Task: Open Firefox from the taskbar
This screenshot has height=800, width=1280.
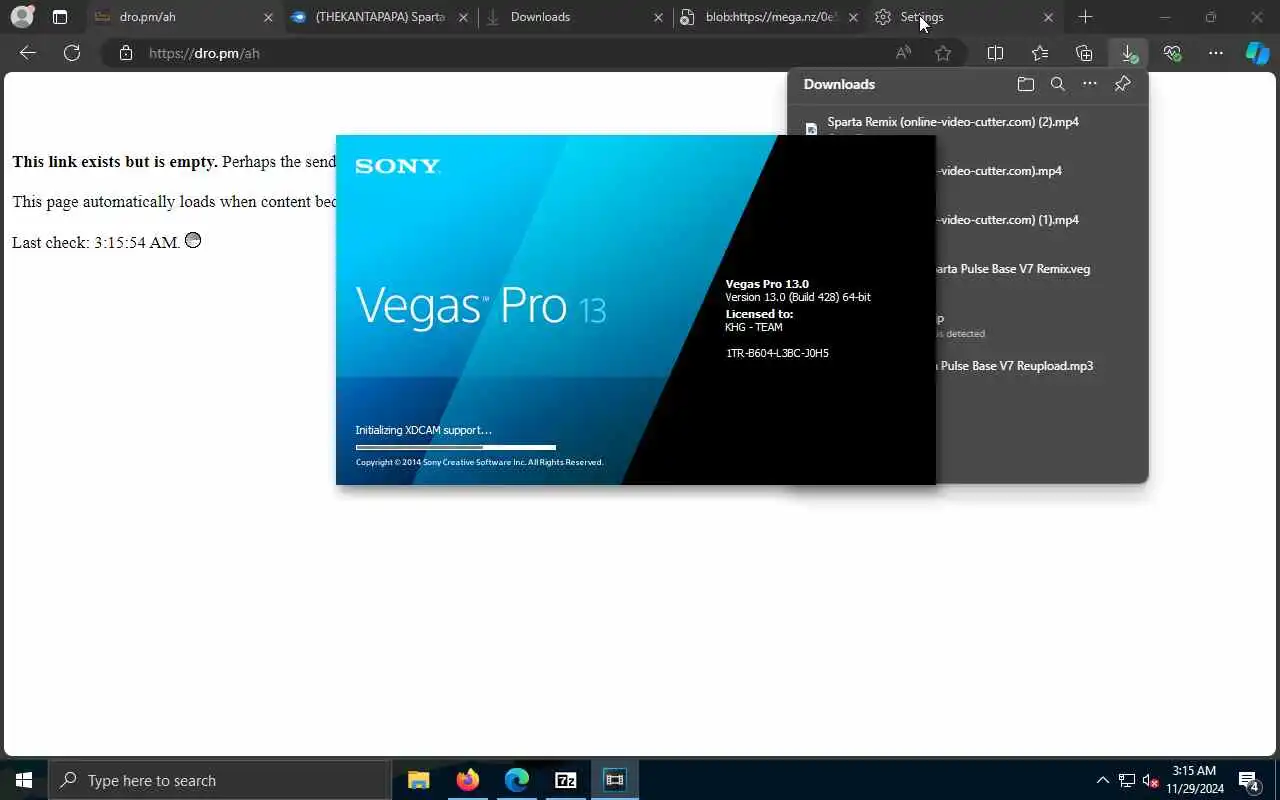Action: point(467,780)
